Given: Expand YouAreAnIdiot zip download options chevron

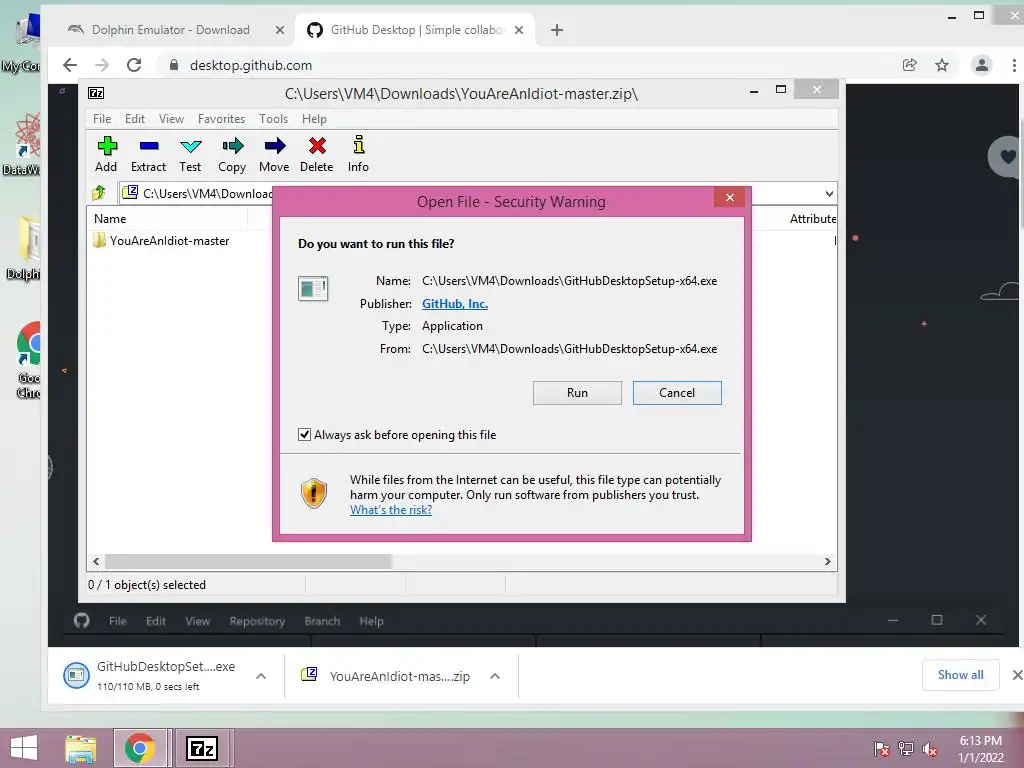Looking at the screenshot, I should click(x=495, y=676).
